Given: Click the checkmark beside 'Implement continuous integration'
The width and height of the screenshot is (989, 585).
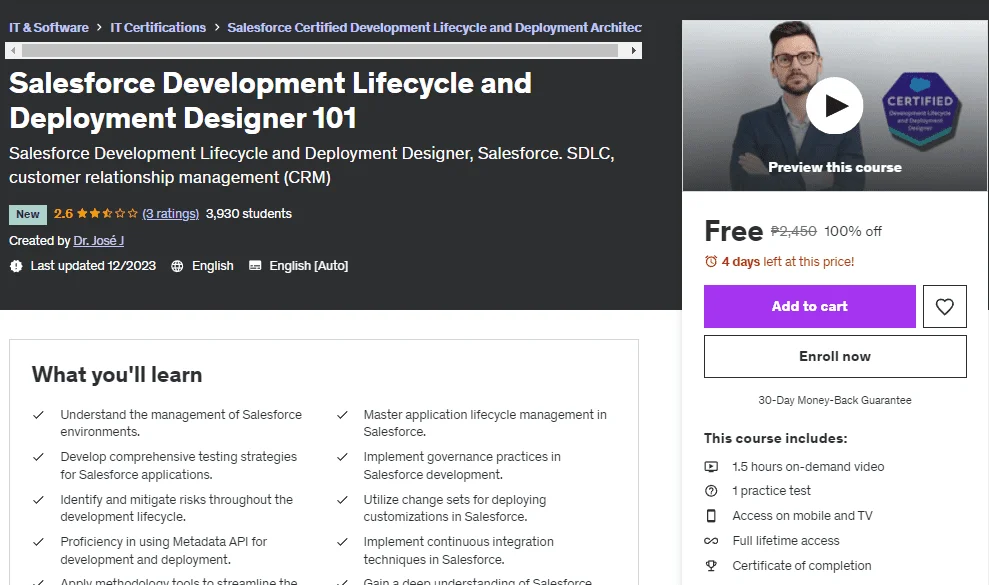Looking at the screenshot, I should 342,542.
